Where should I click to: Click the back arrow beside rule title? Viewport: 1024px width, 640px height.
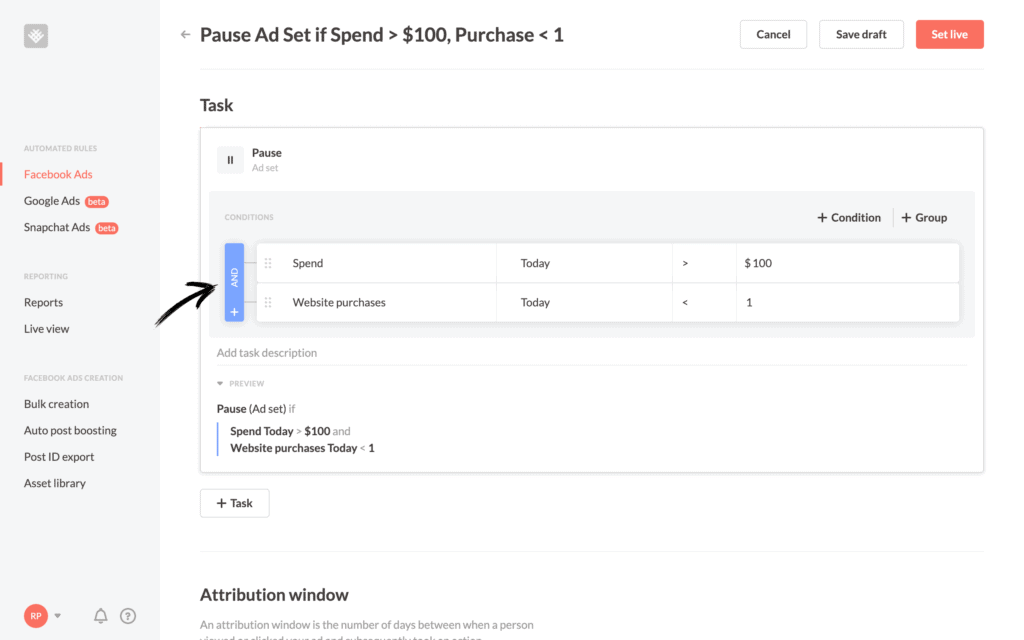coord(185,35)
